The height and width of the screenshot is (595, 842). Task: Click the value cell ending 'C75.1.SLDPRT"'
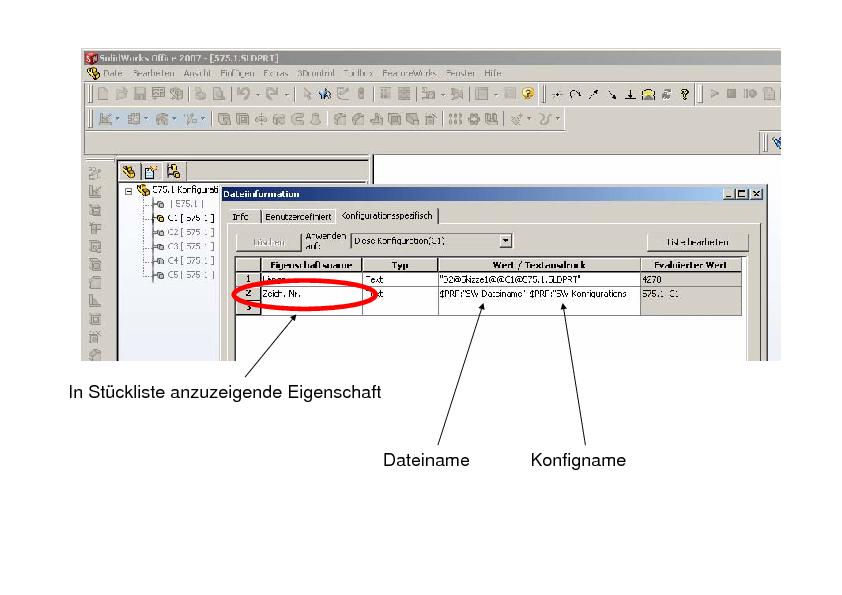539,279
